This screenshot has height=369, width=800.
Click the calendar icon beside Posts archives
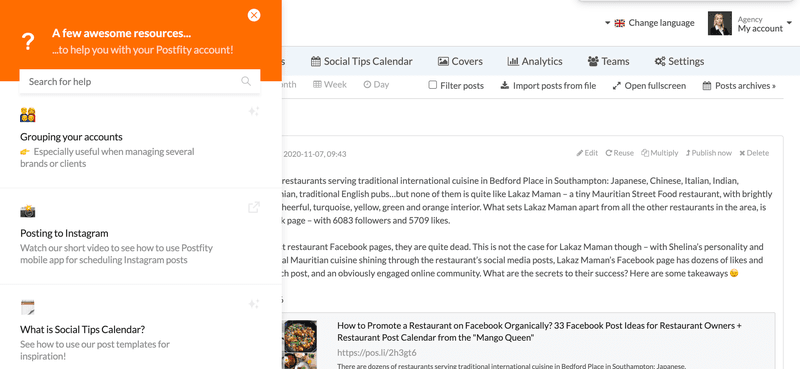point(707,86)
